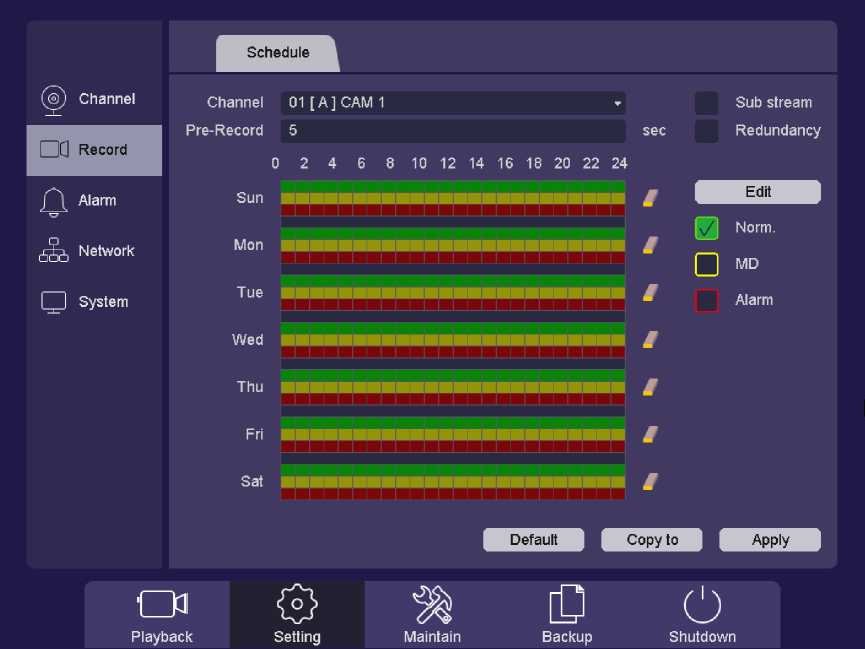Click the Pre-Record seconds input field
The image size is (865, 649).
click(x=454, y=131)
